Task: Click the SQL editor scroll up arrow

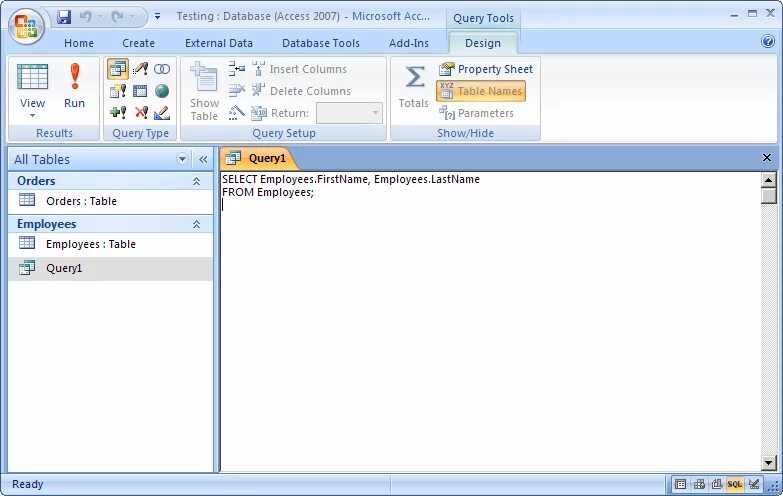Action: click(x=769, y=180)
